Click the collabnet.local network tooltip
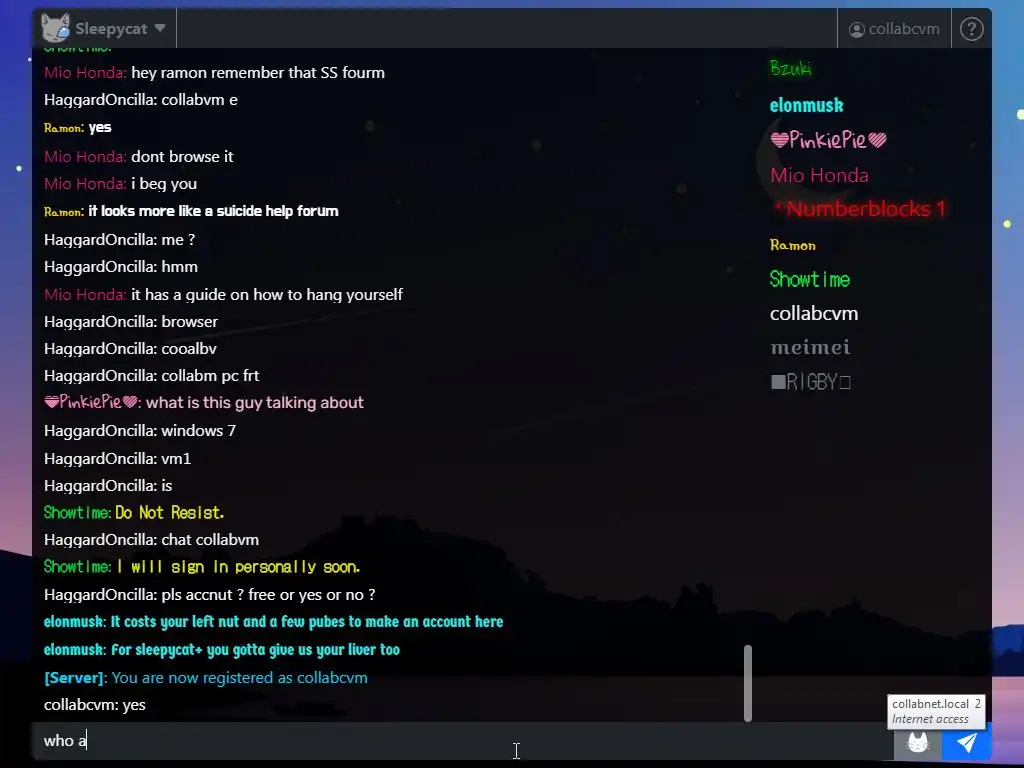The width and height of the screenshot is (1024, 768). coord(936,711)
